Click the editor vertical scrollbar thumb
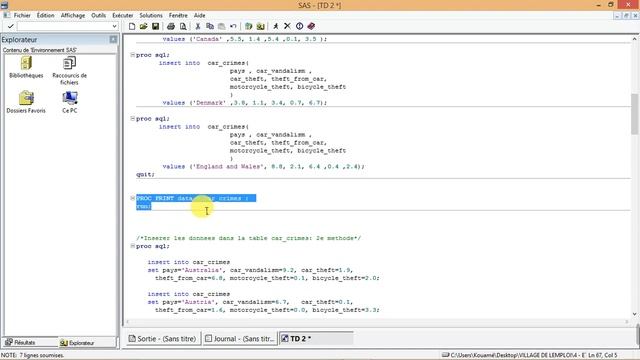This screenshot has width=640, height=360. click(x=634, y=114)
